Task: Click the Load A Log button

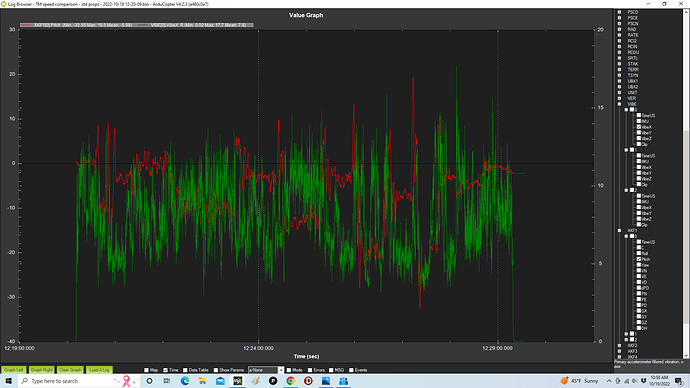Action: tap(99, 370)
